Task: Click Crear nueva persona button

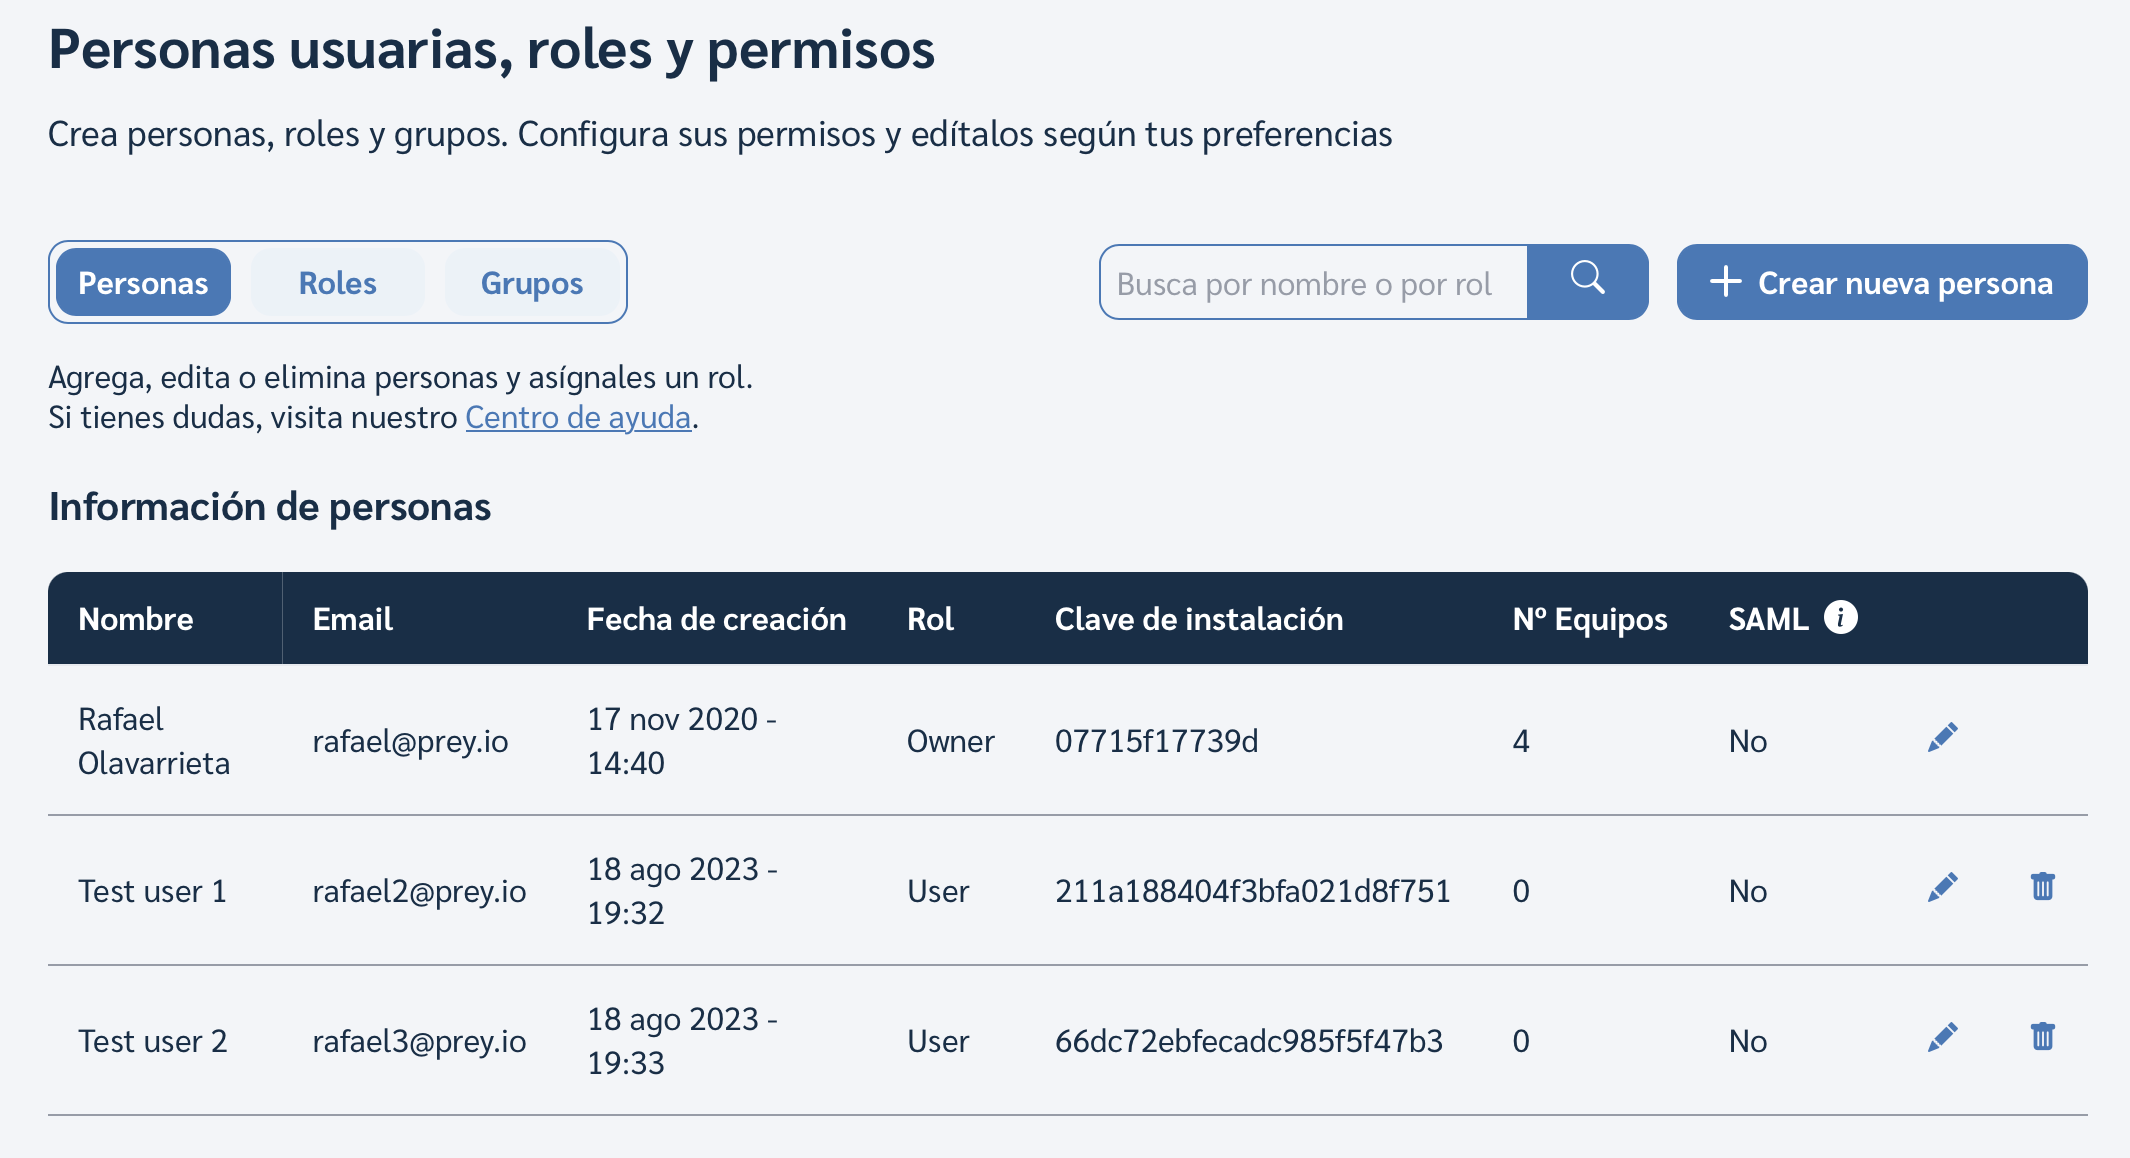Action: 1882,282
